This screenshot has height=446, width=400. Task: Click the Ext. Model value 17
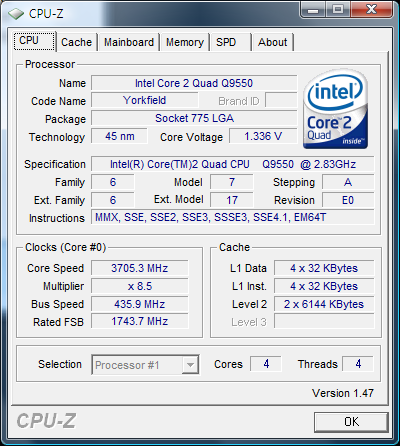click(x=232, y=200)
